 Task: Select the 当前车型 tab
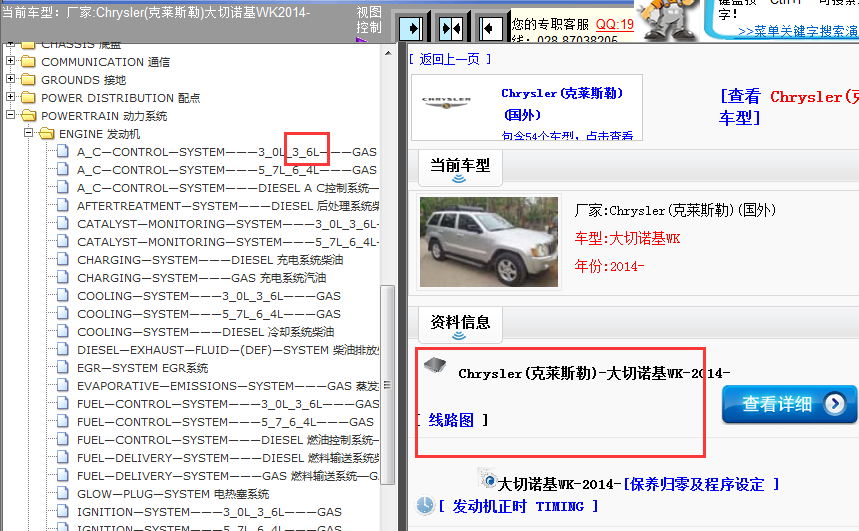click(460, 168)
